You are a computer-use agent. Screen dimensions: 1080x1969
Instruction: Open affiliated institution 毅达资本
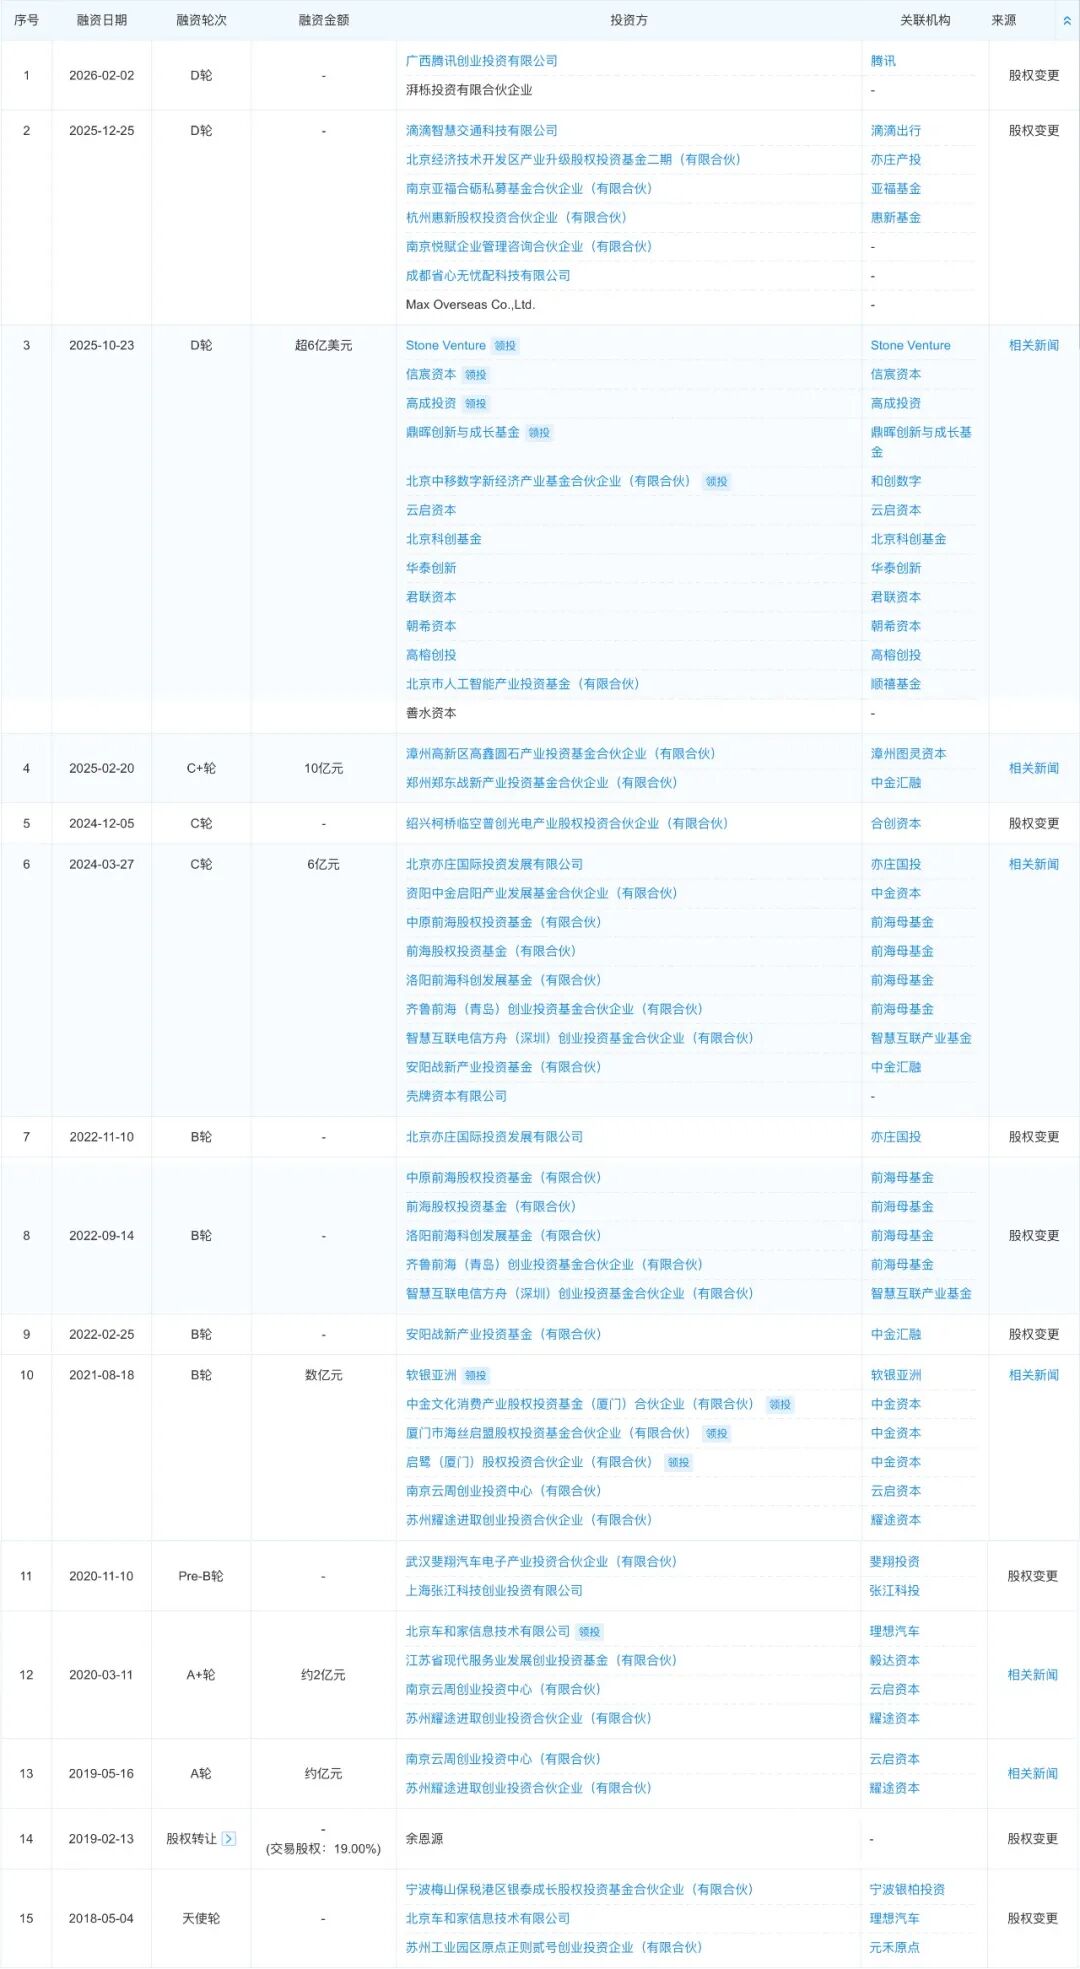point(895,1661)
